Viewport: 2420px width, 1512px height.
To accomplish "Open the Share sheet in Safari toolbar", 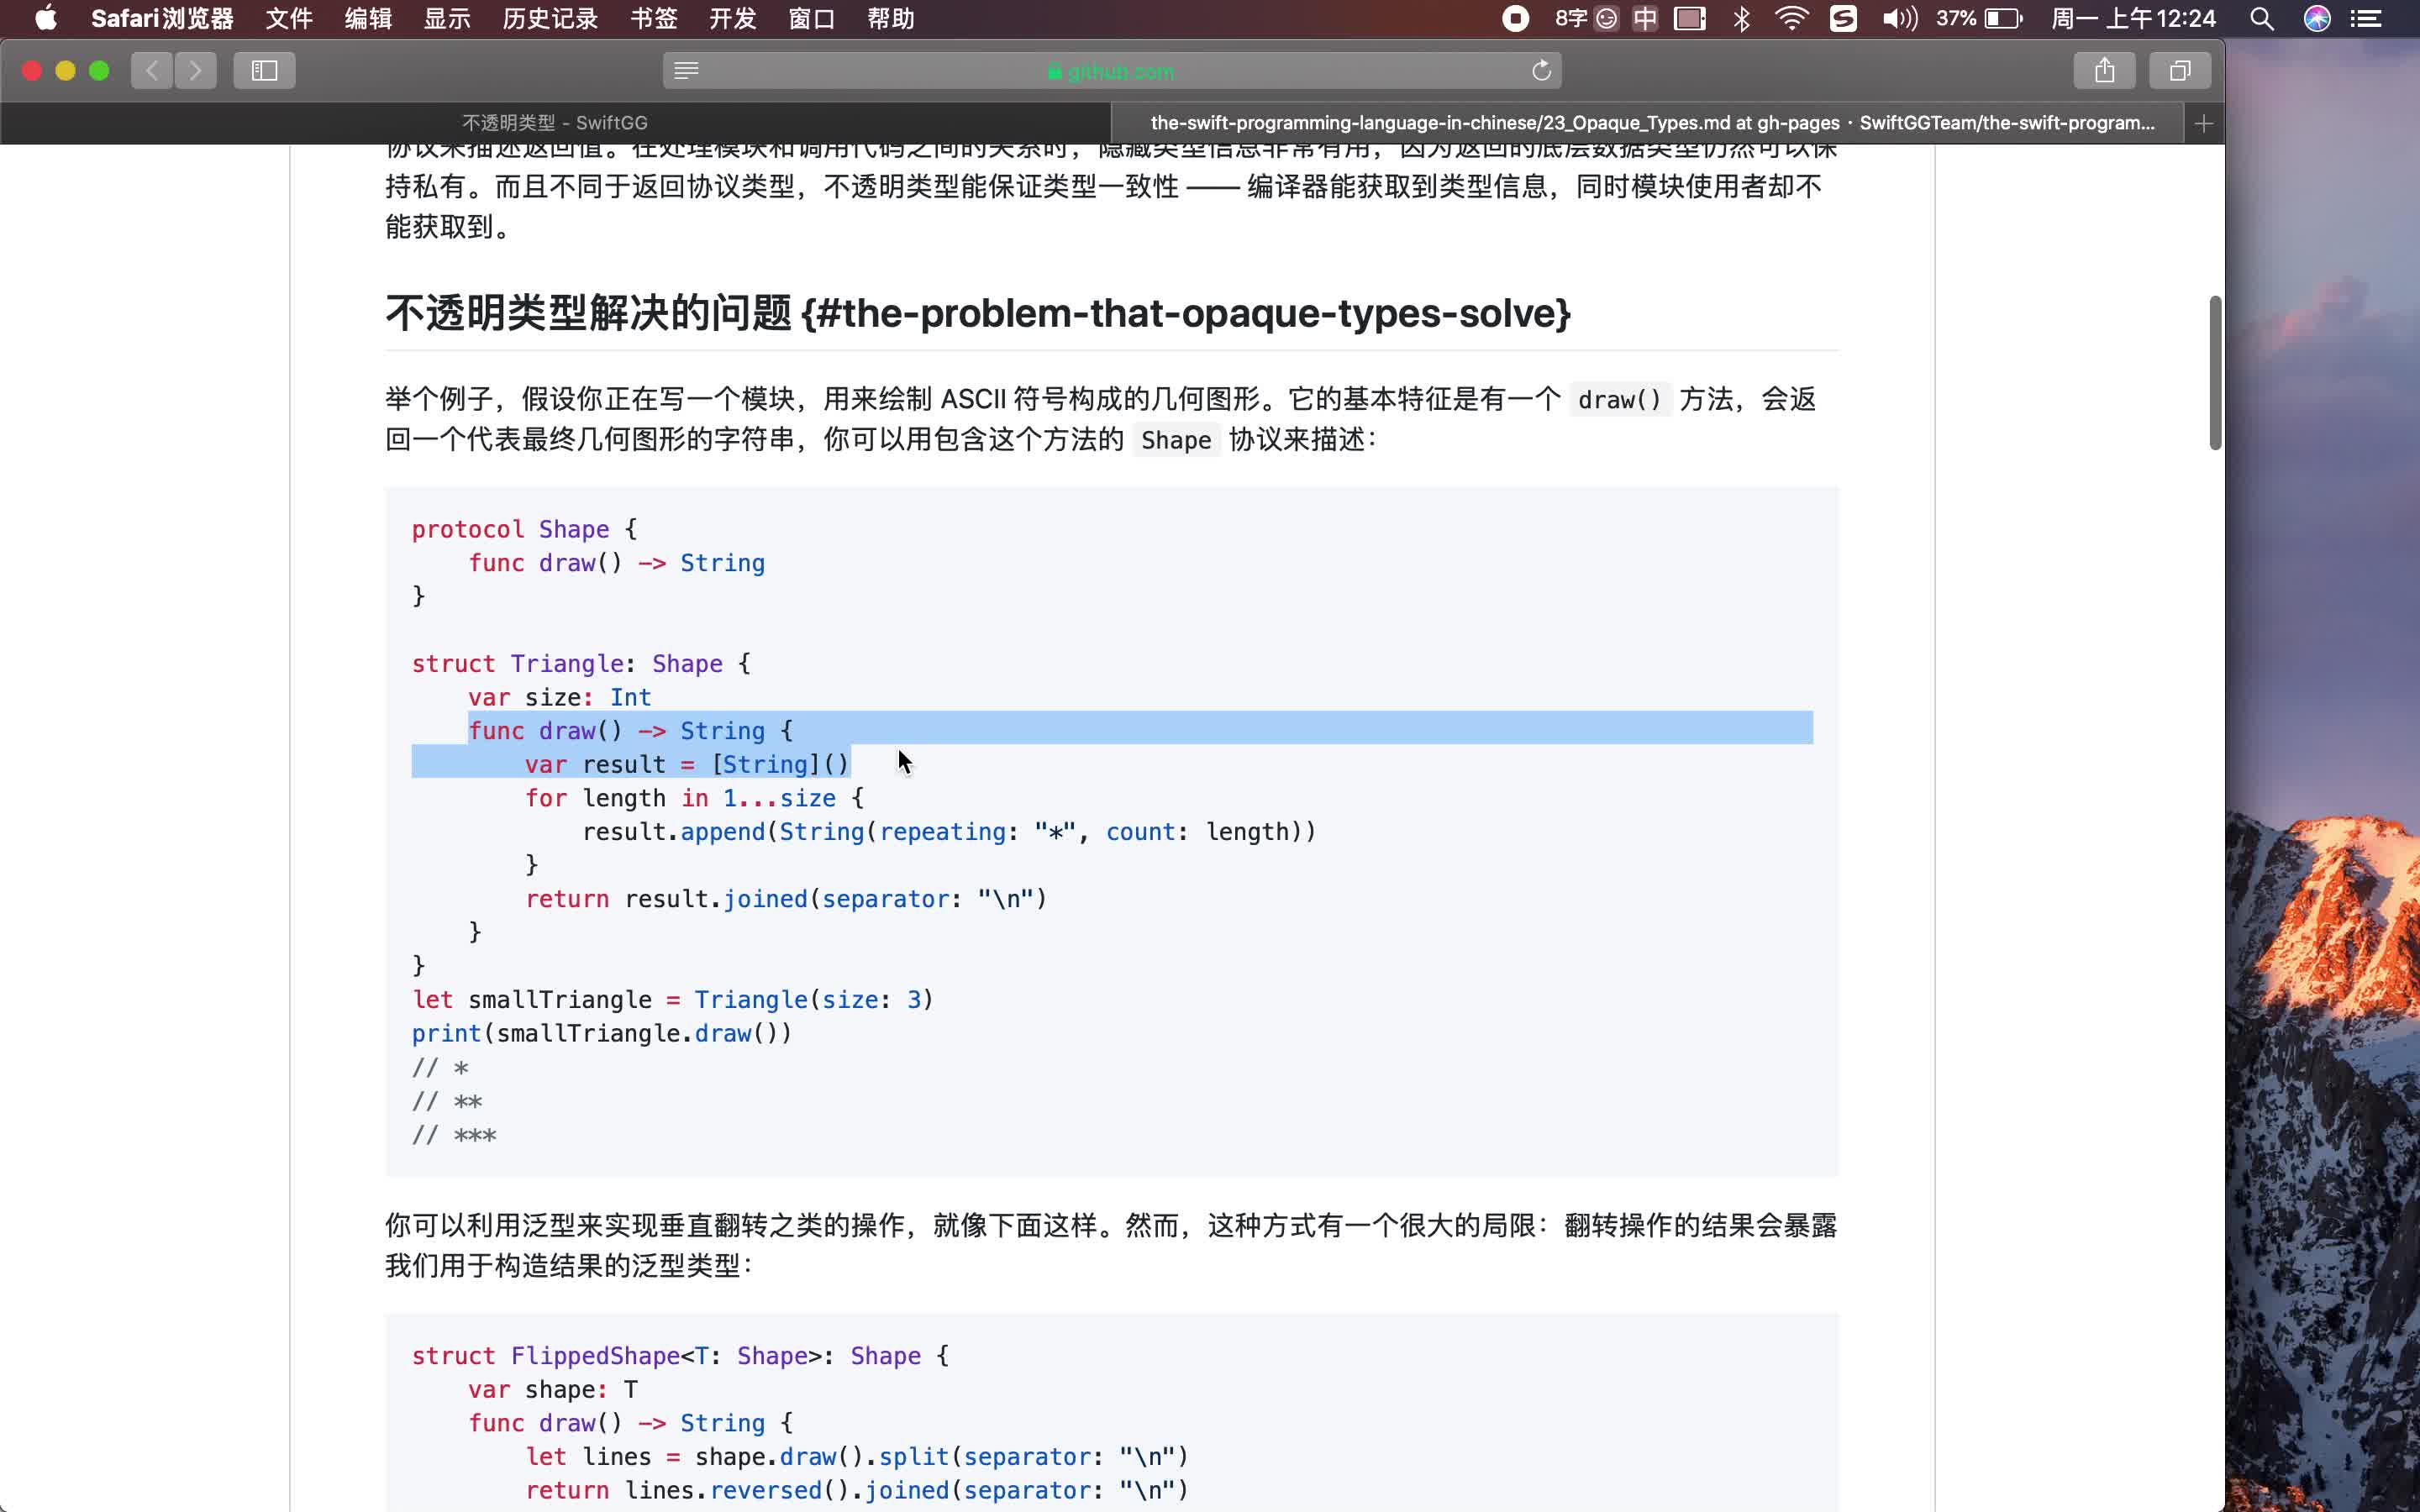I will tap(2105, 70).
